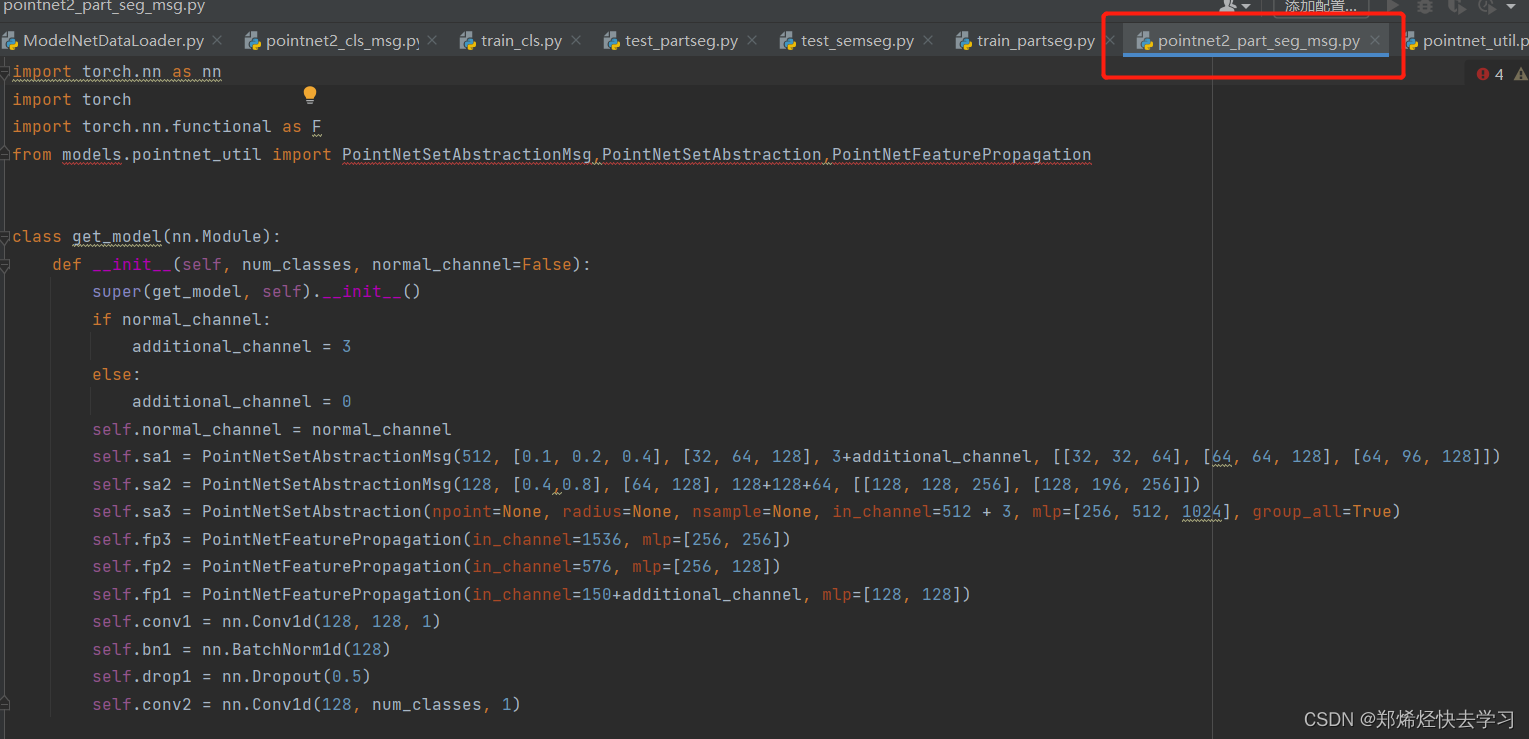The height and width of the screenshot is (739, 1529).
Task: Click the yellow lightbulb intention icon
Action: pos(310,95)
